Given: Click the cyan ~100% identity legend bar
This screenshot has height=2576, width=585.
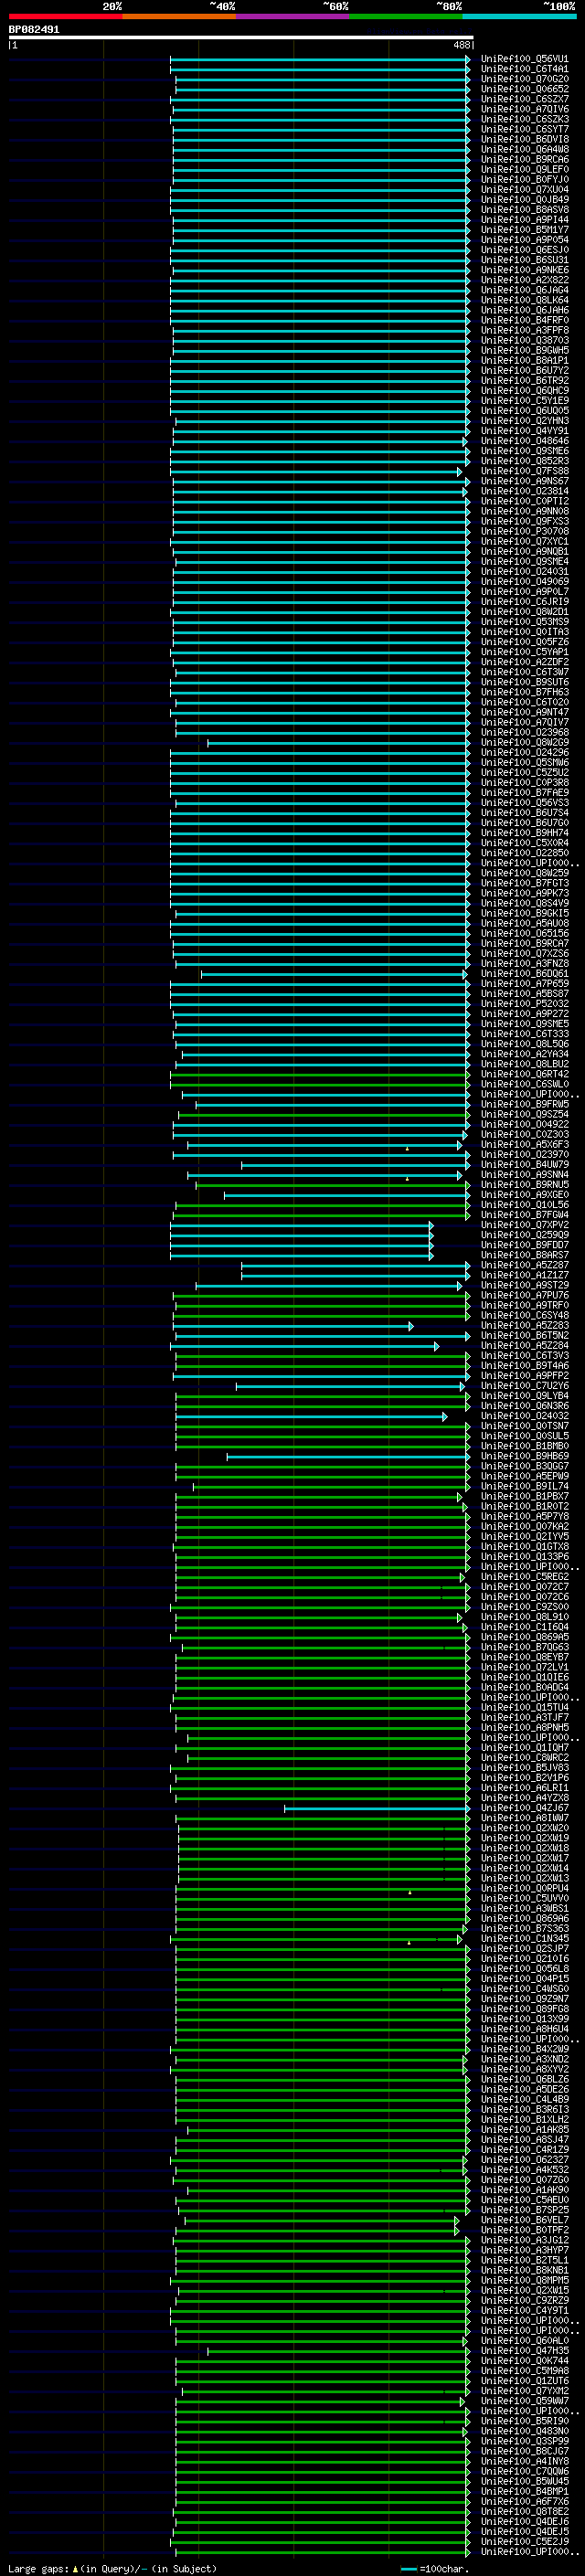Looking at the screenshot, I should [x=519, y=16].
